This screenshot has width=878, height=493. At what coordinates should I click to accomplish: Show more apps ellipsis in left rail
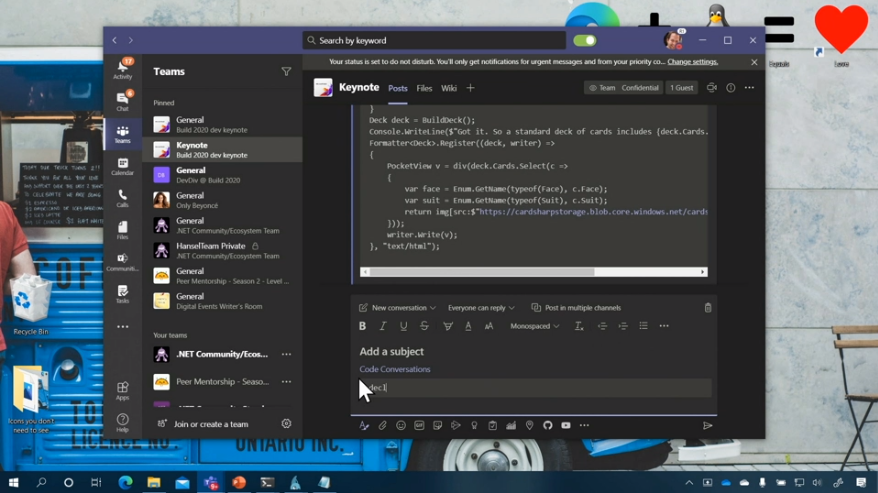pyautogui.click(x=123, y=327)
